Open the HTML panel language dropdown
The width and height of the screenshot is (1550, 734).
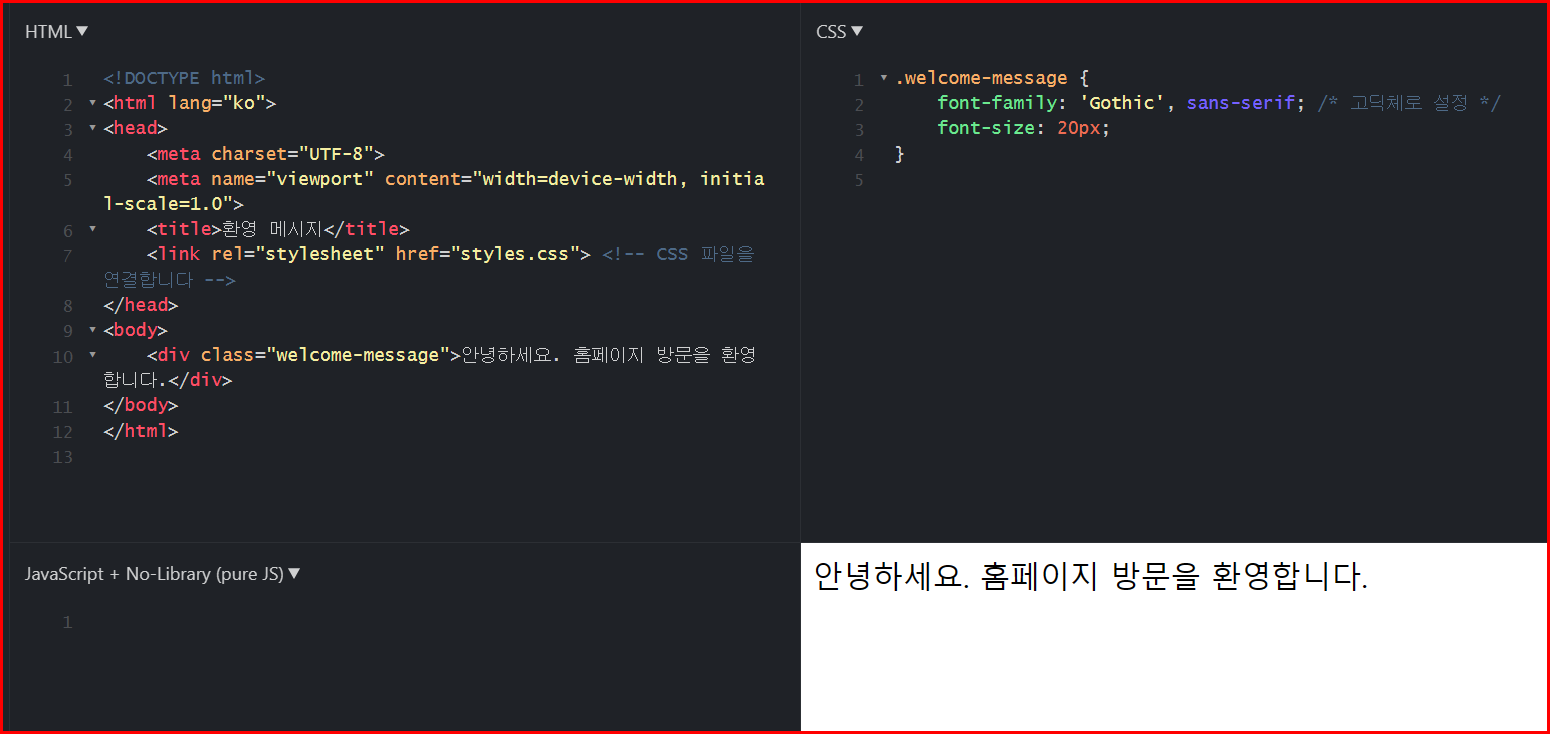(56, 32)
